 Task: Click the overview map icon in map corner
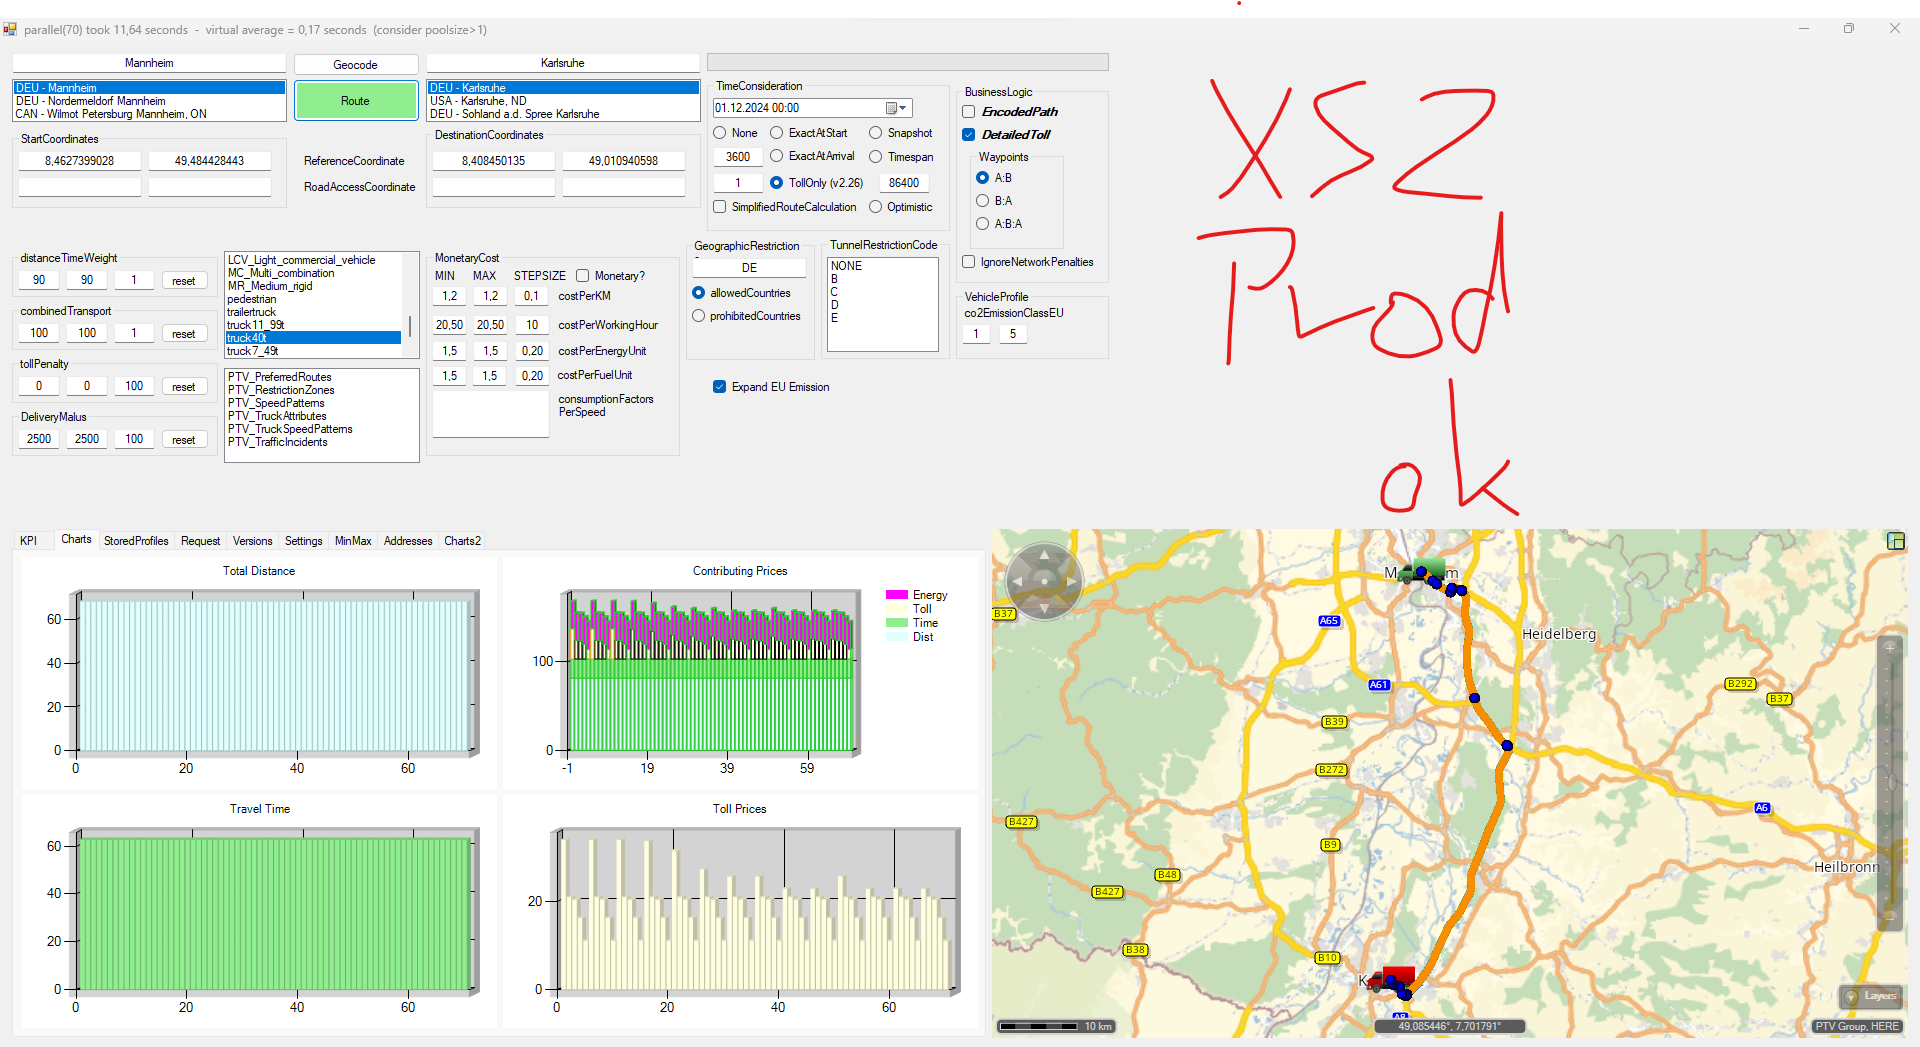coord(1895,541)
